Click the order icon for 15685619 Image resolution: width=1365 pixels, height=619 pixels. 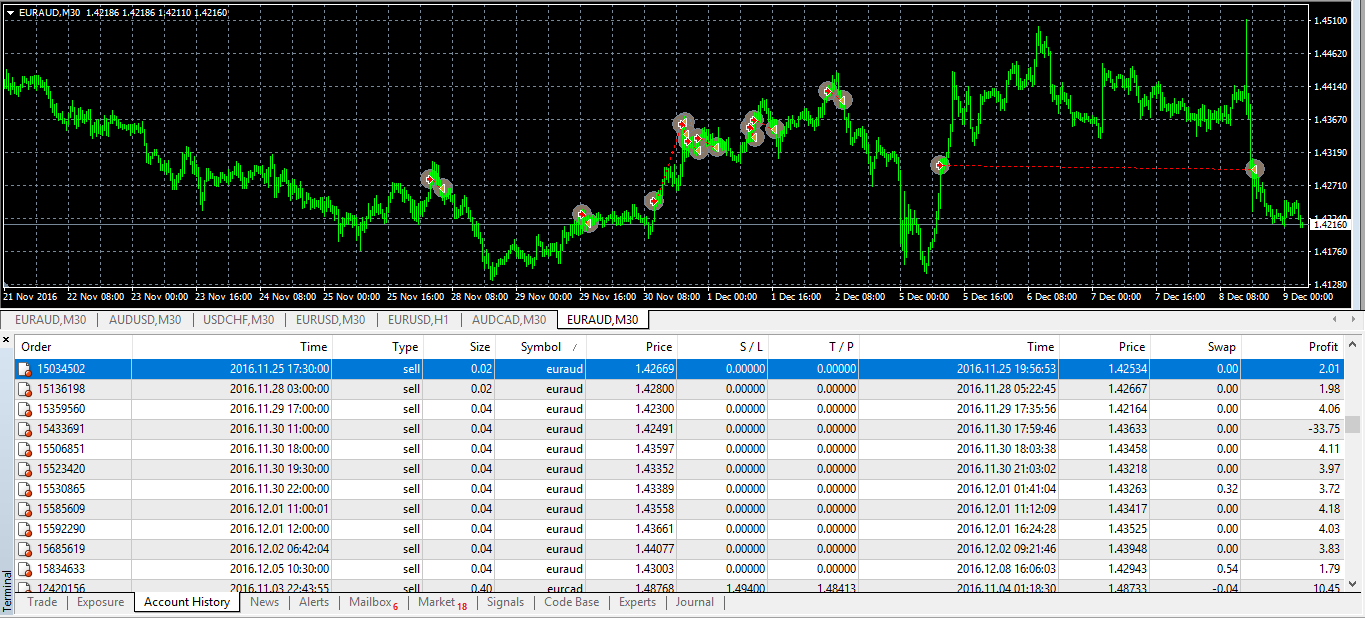pos(25,549)
